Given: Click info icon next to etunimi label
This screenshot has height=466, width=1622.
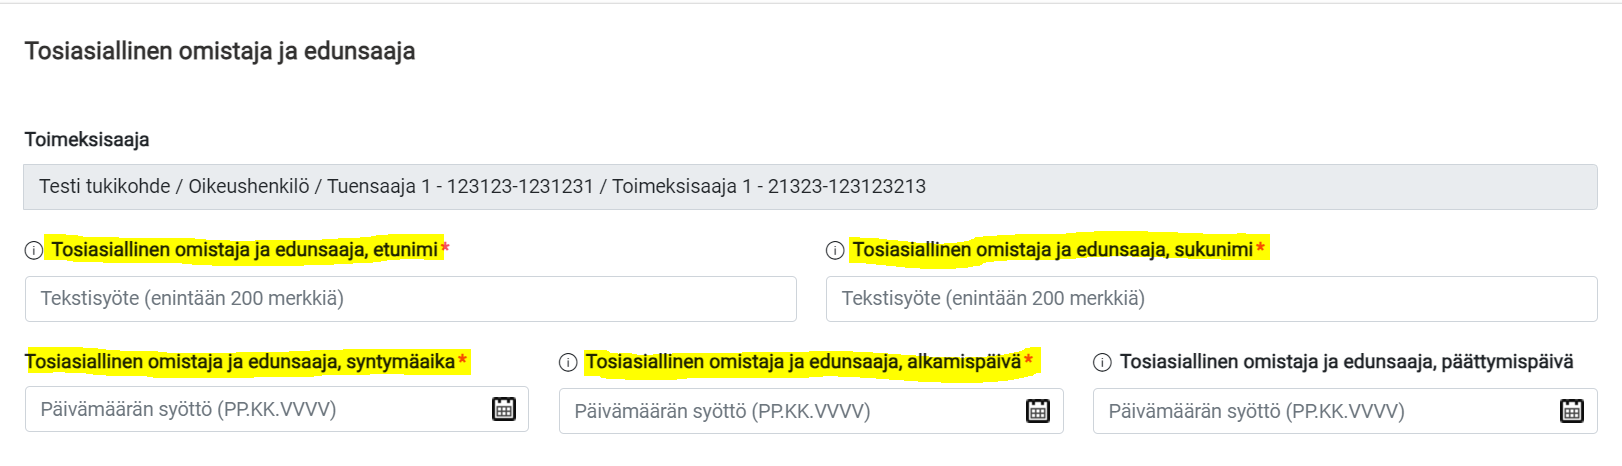Looking at the screenshot, I should coord(34,251).
